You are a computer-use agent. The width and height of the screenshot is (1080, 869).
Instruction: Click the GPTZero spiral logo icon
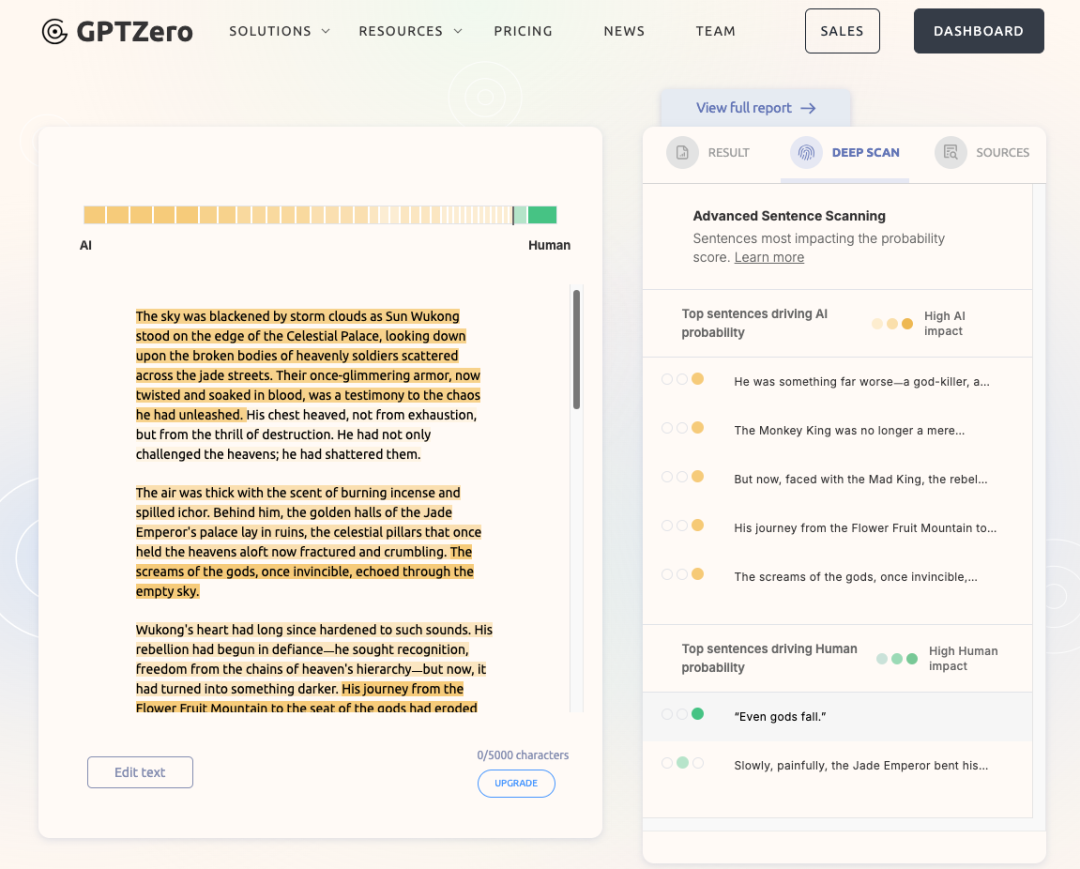tap(54, 31)
